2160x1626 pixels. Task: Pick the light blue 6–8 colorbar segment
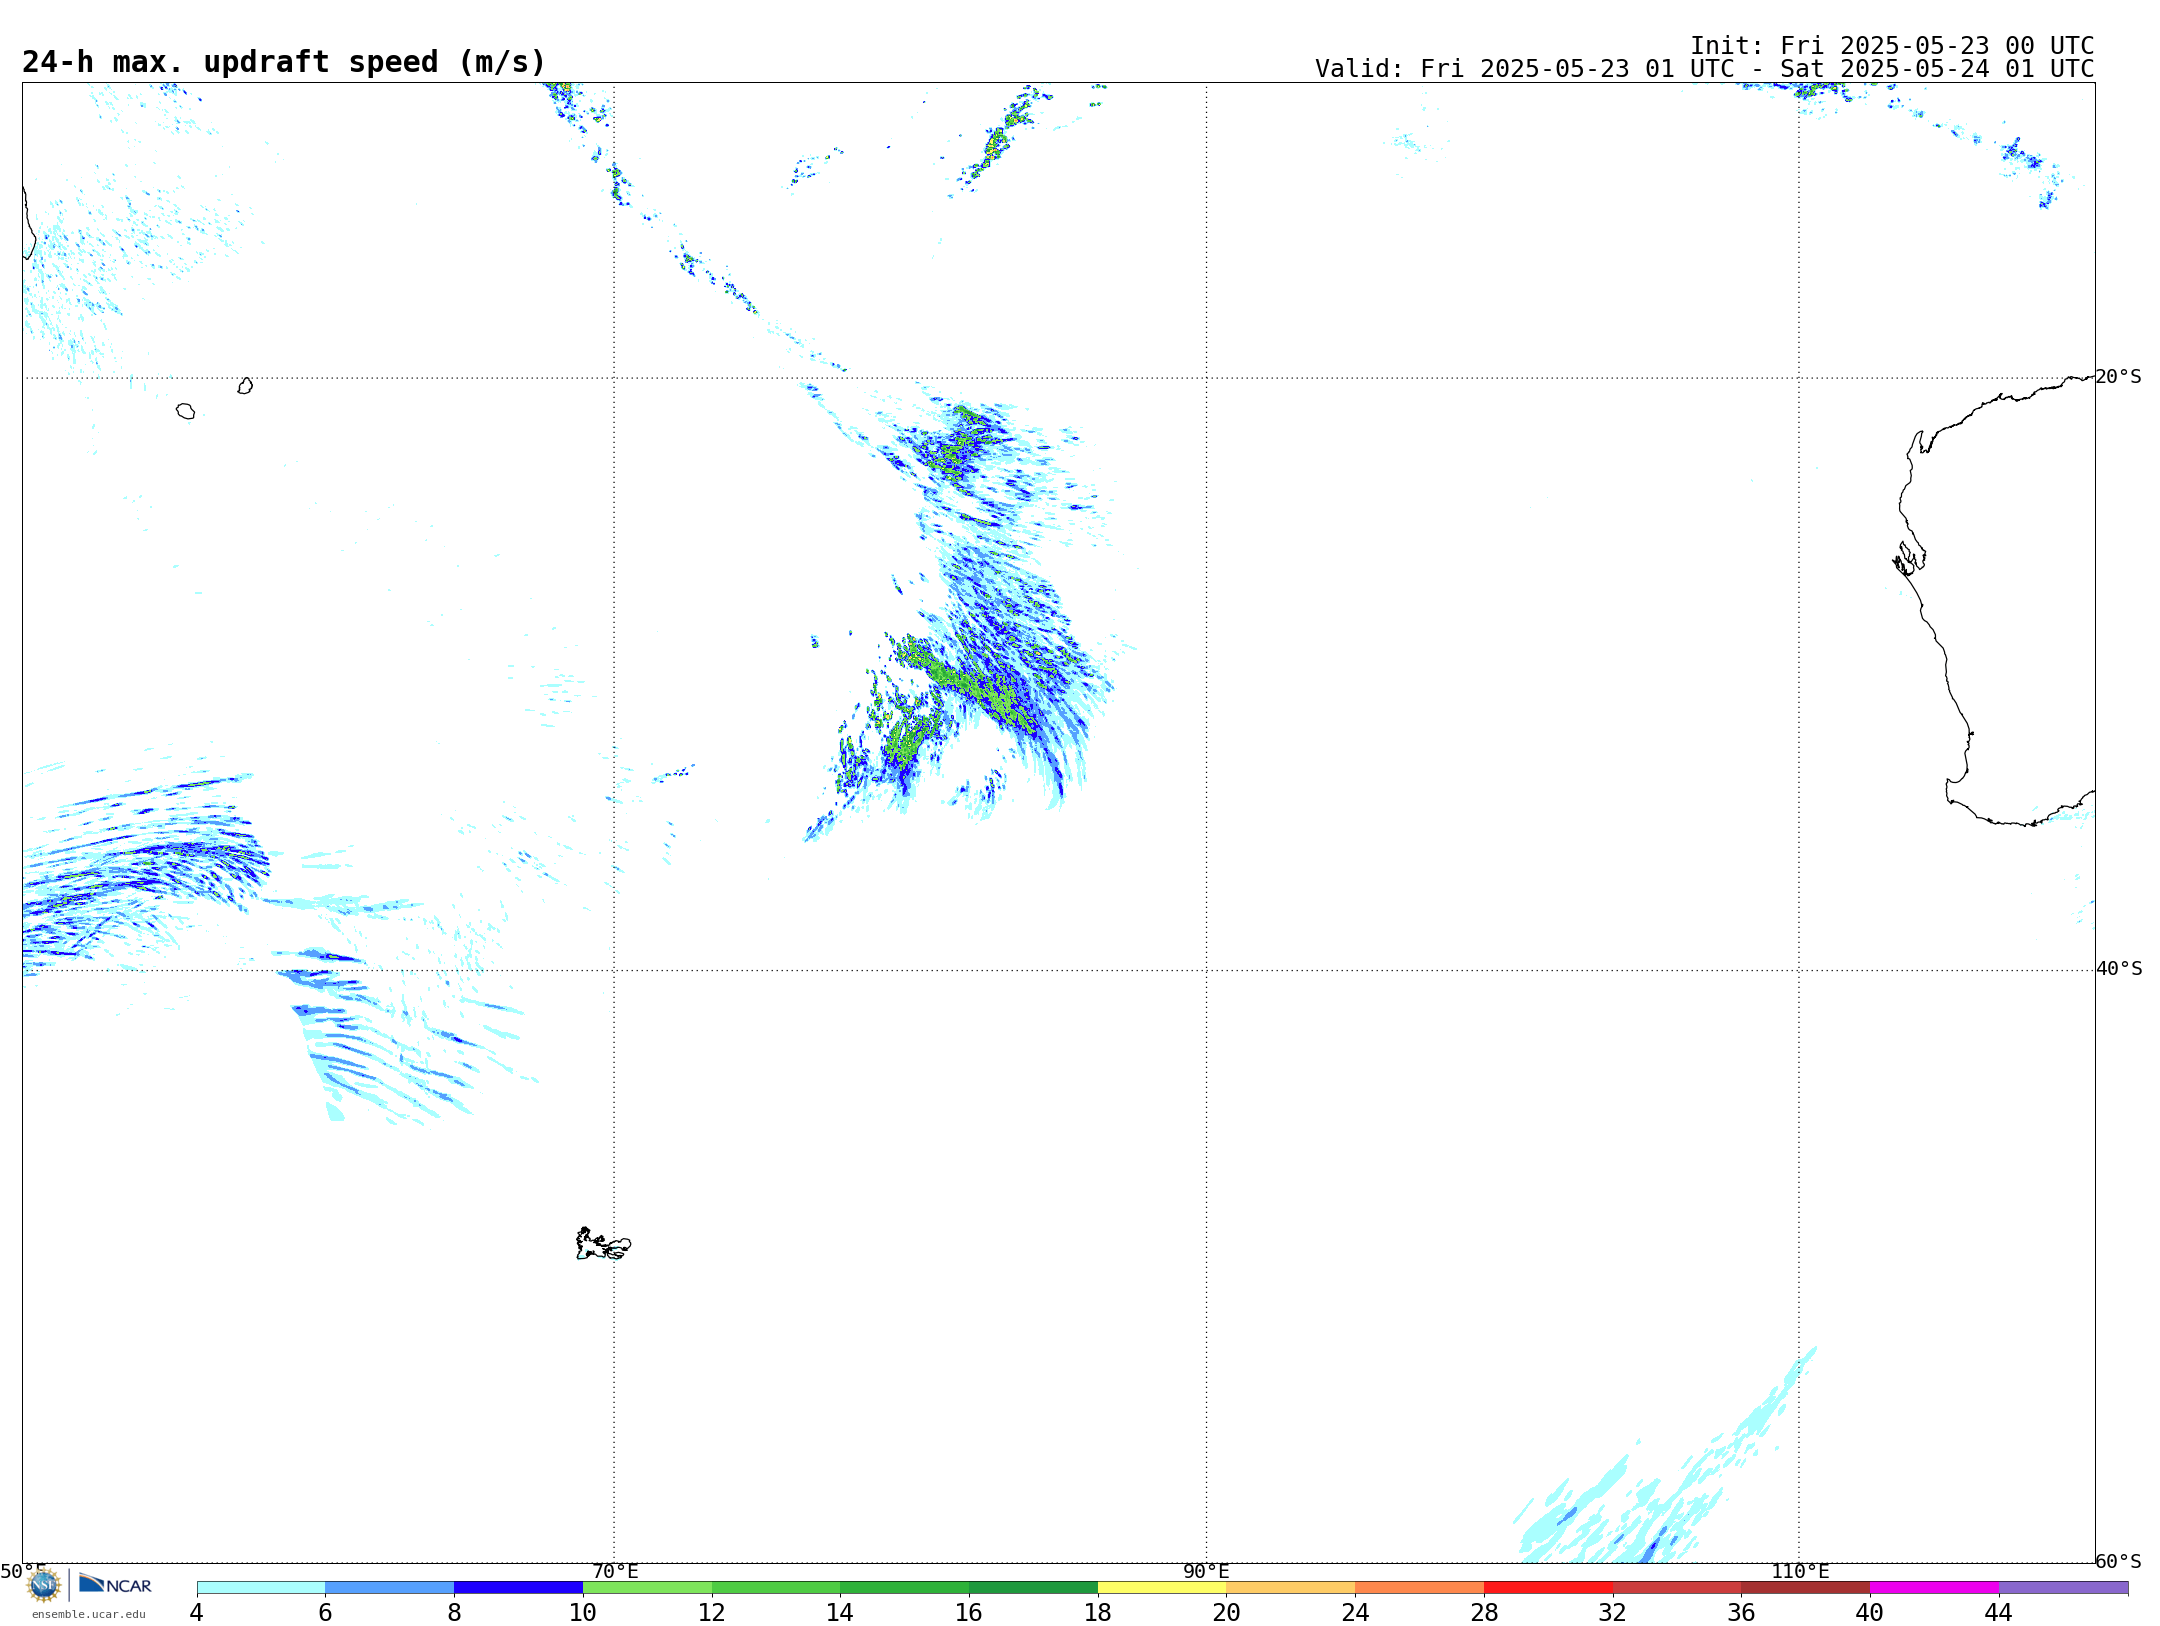[390, 1587]
